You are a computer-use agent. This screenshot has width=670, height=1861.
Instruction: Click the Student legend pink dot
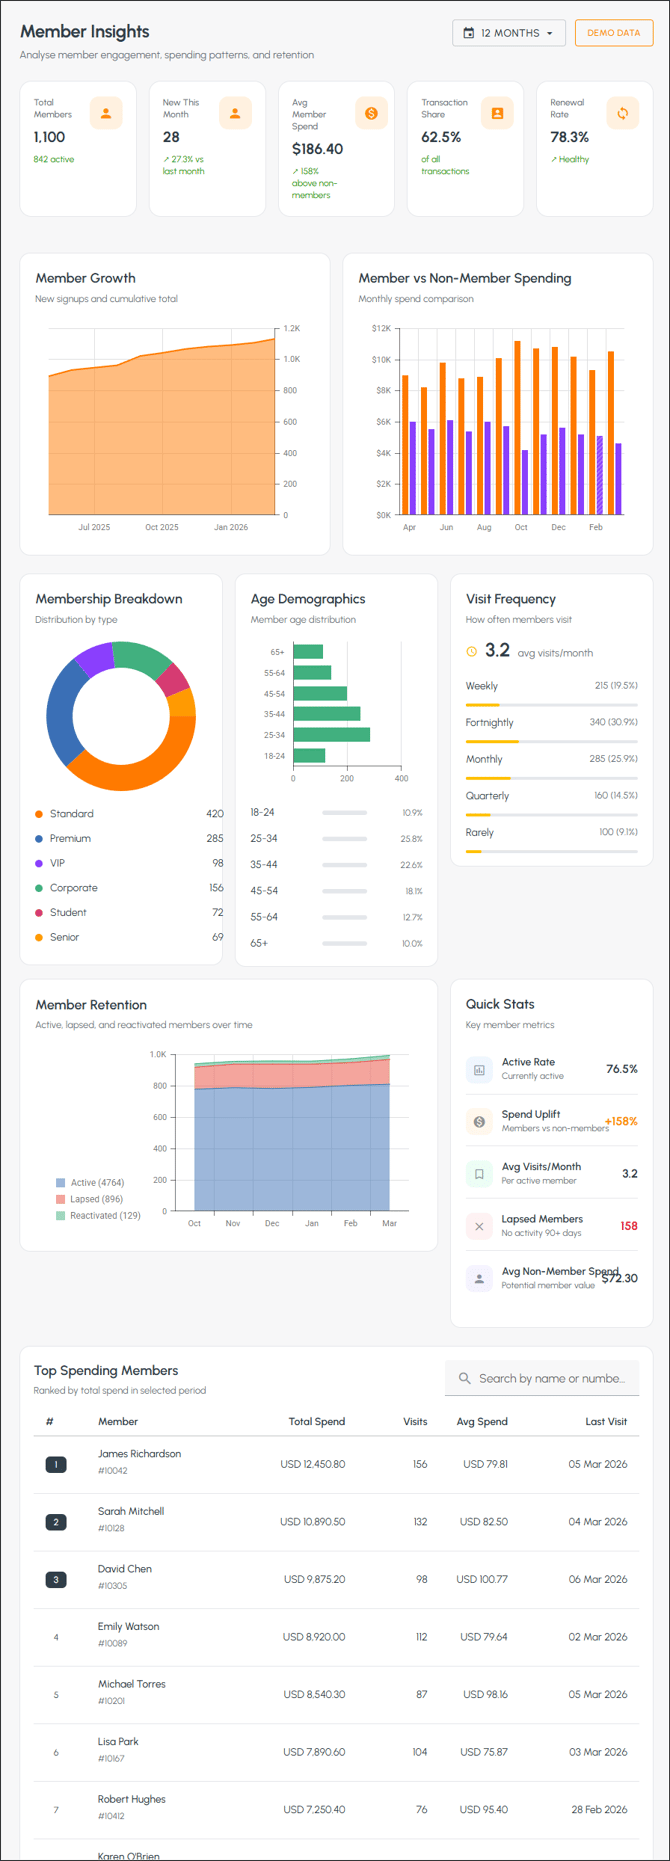(x=39, y=913)
